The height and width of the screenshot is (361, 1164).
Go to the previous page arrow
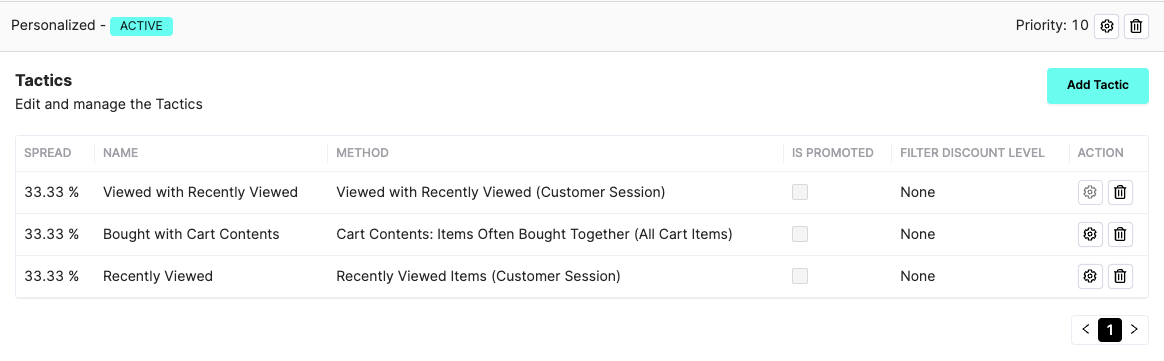pyautogui.click(x=1085, y=330)
